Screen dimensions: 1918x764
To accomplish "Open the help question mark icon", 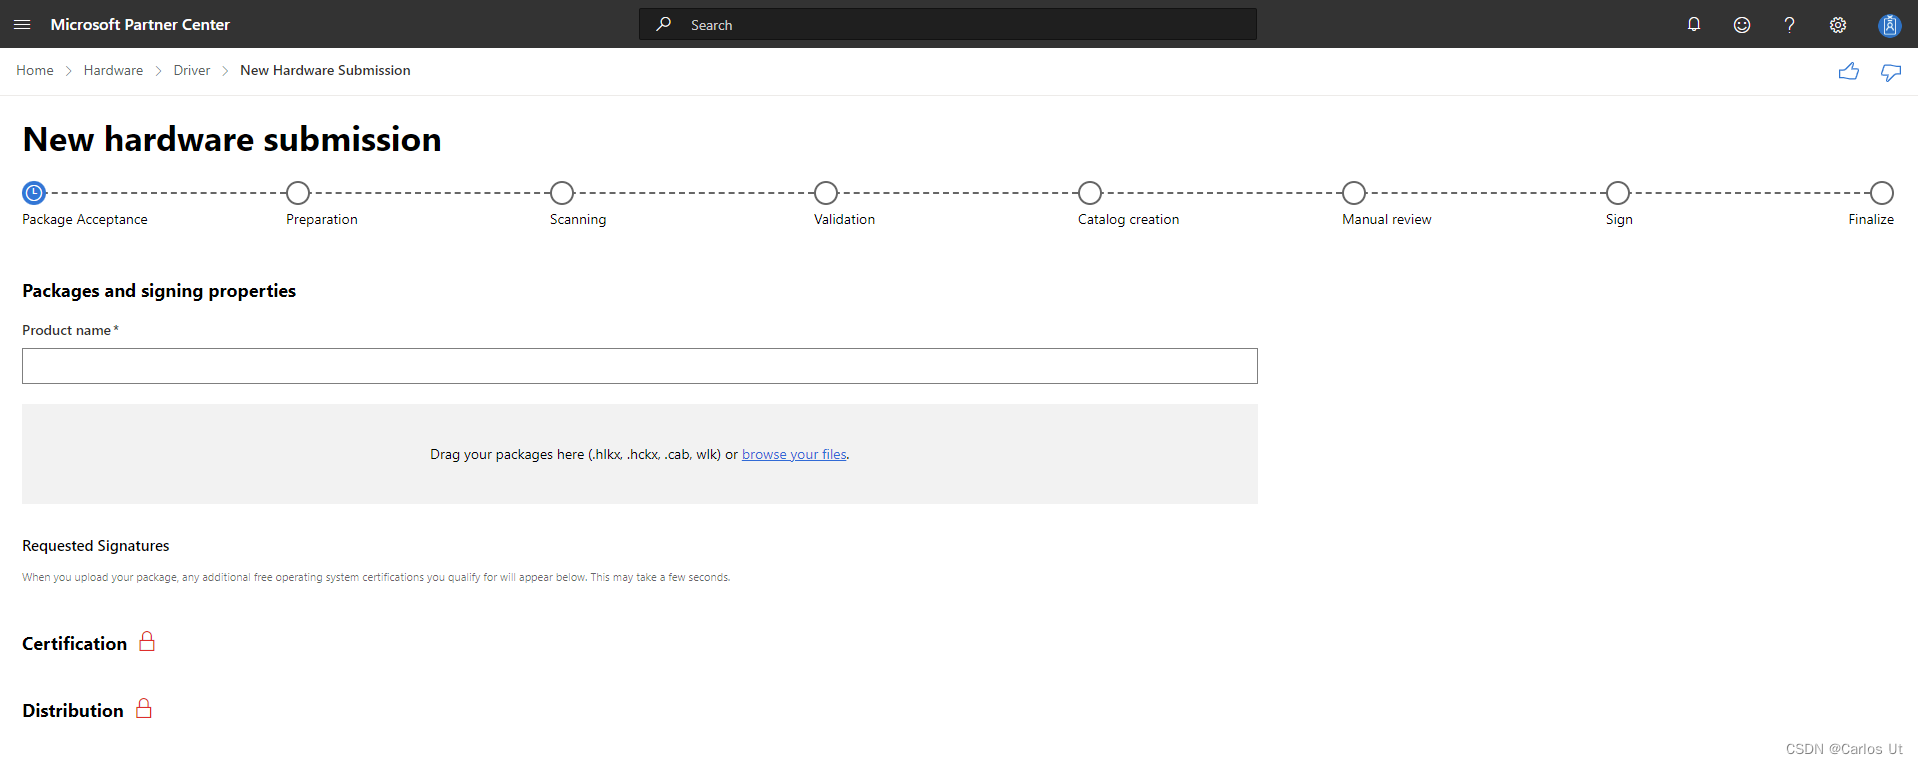I will click(x=1790, y=24).
